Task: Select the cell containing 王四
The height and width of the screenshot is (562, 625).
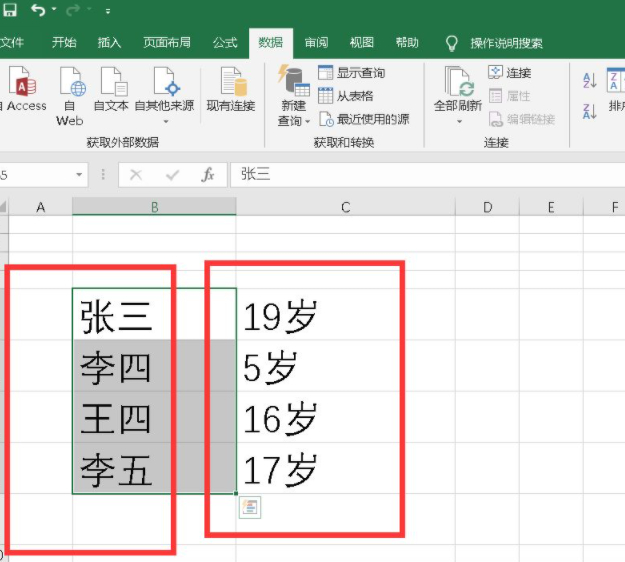Action: click(x=154, y=417)
